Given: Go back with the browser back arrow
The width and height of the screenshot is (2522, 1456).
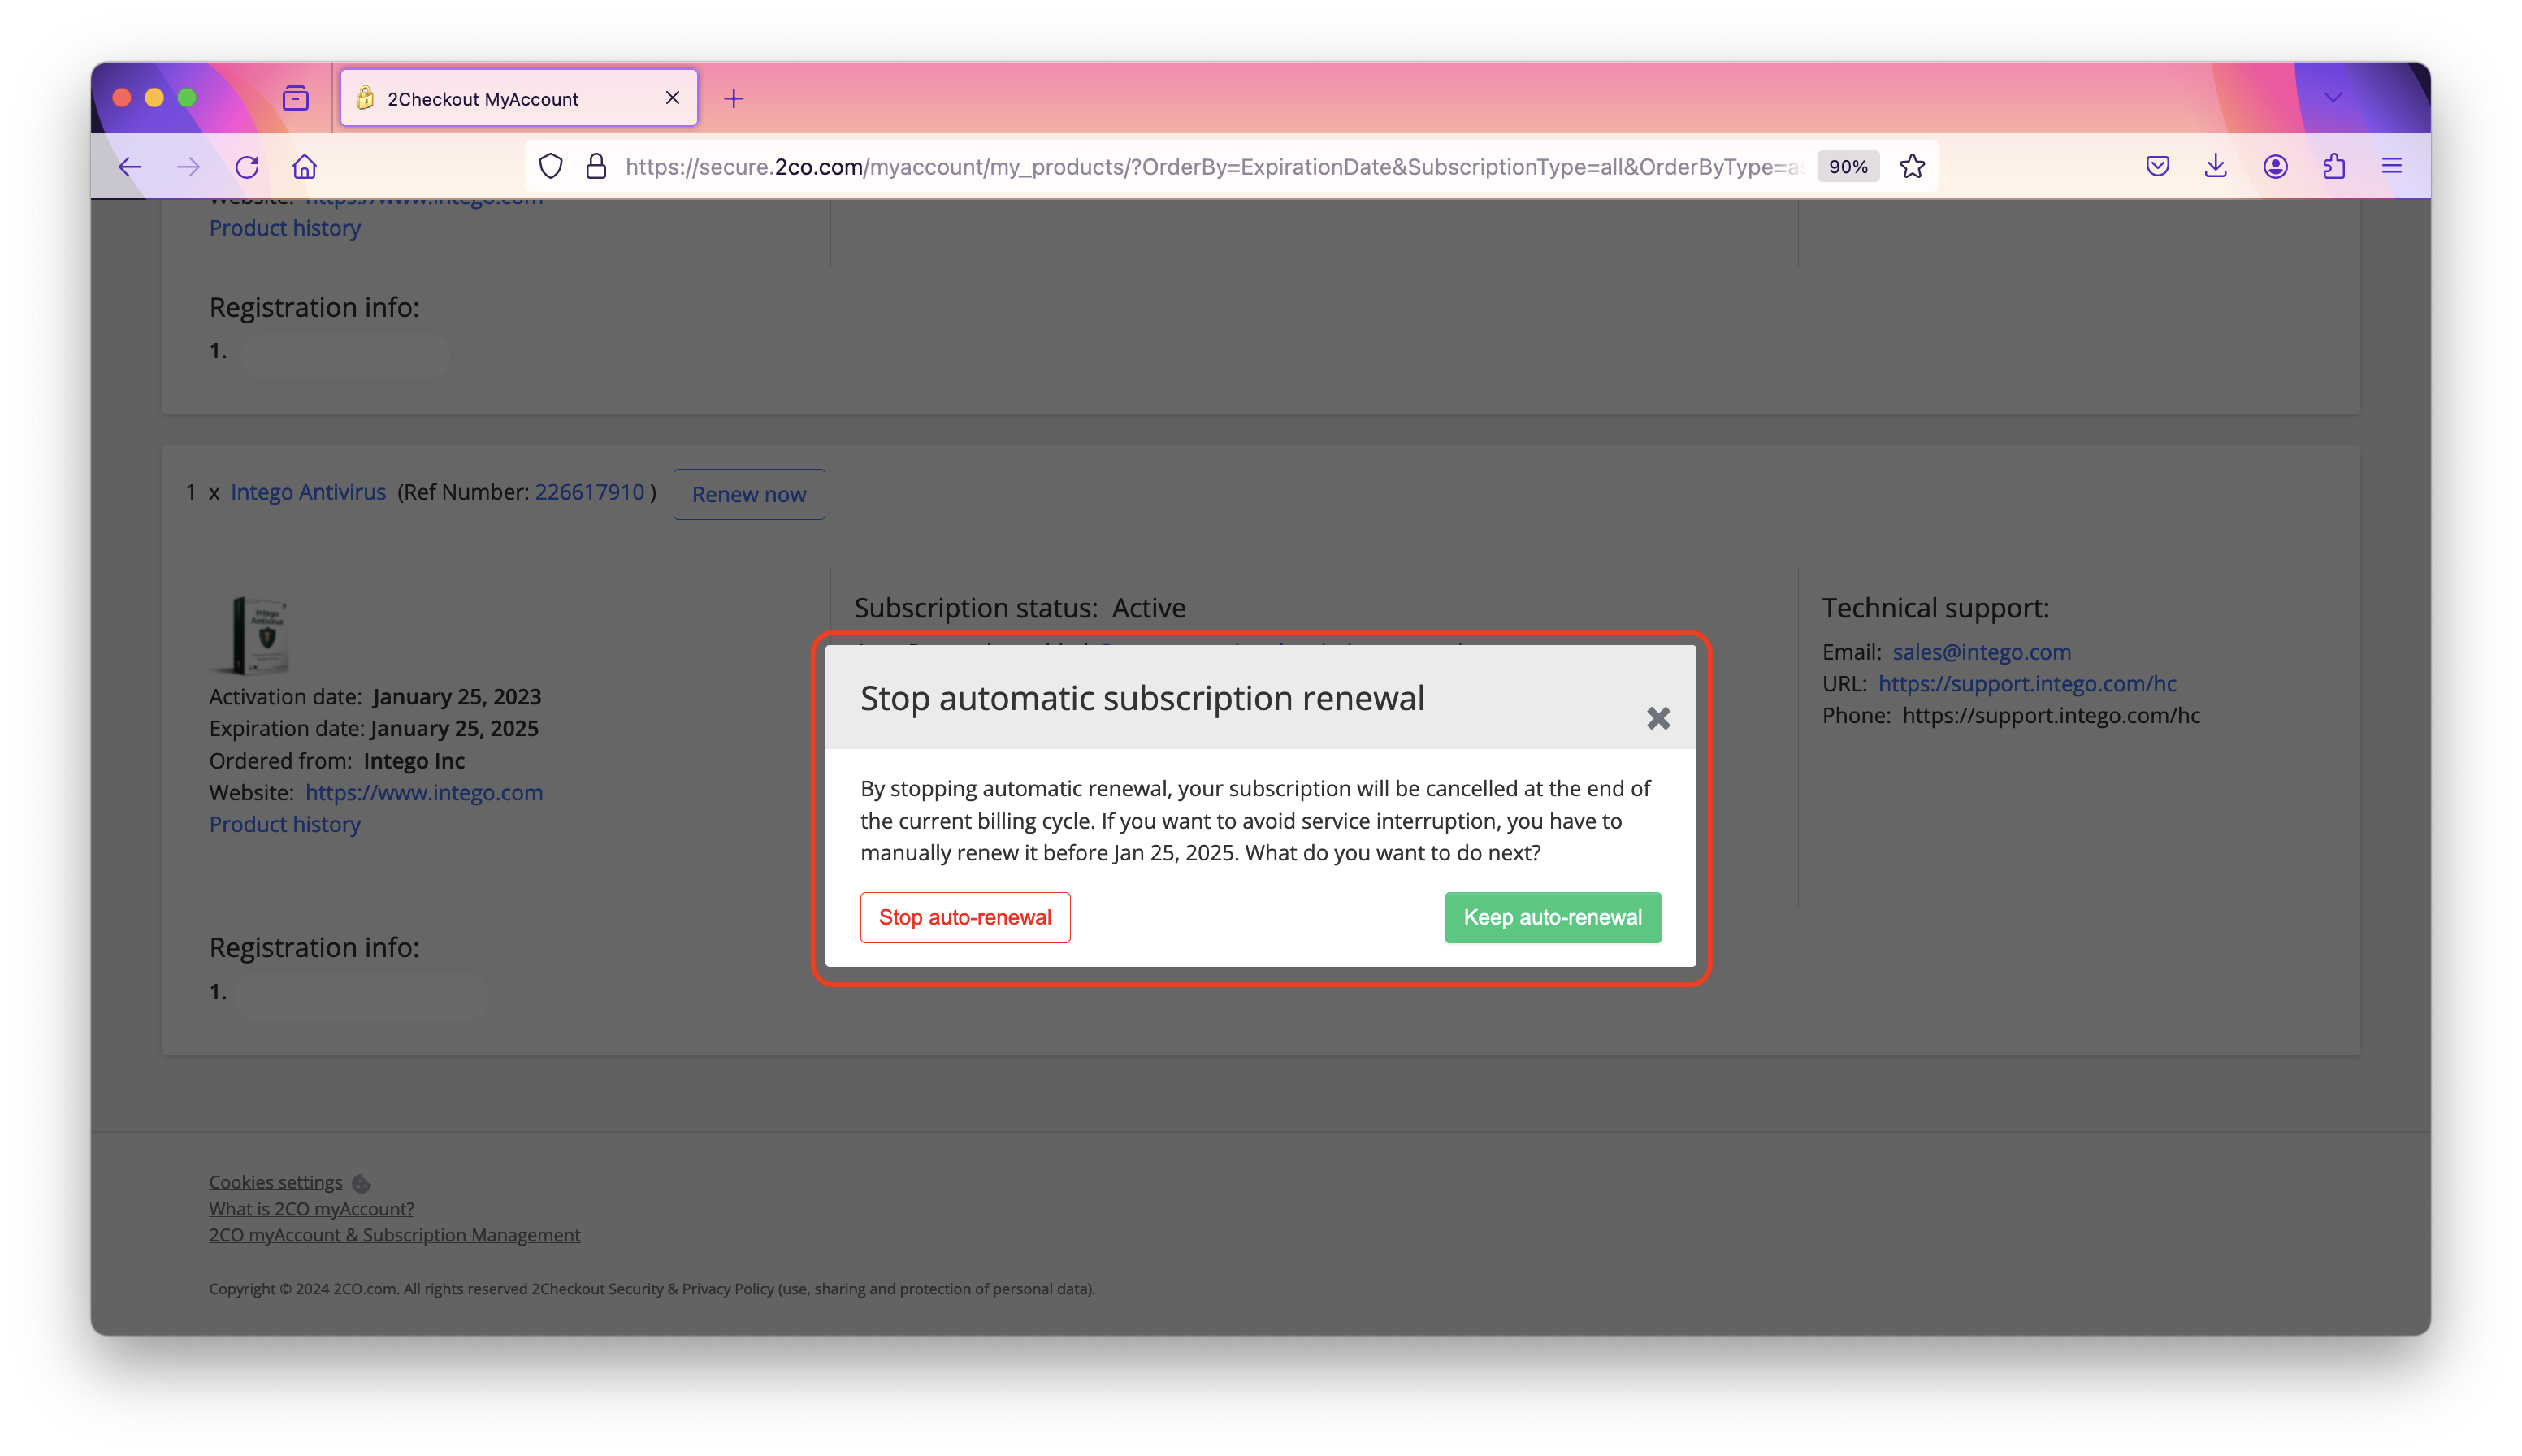Looking at the screenshot, I should (130, 166).
